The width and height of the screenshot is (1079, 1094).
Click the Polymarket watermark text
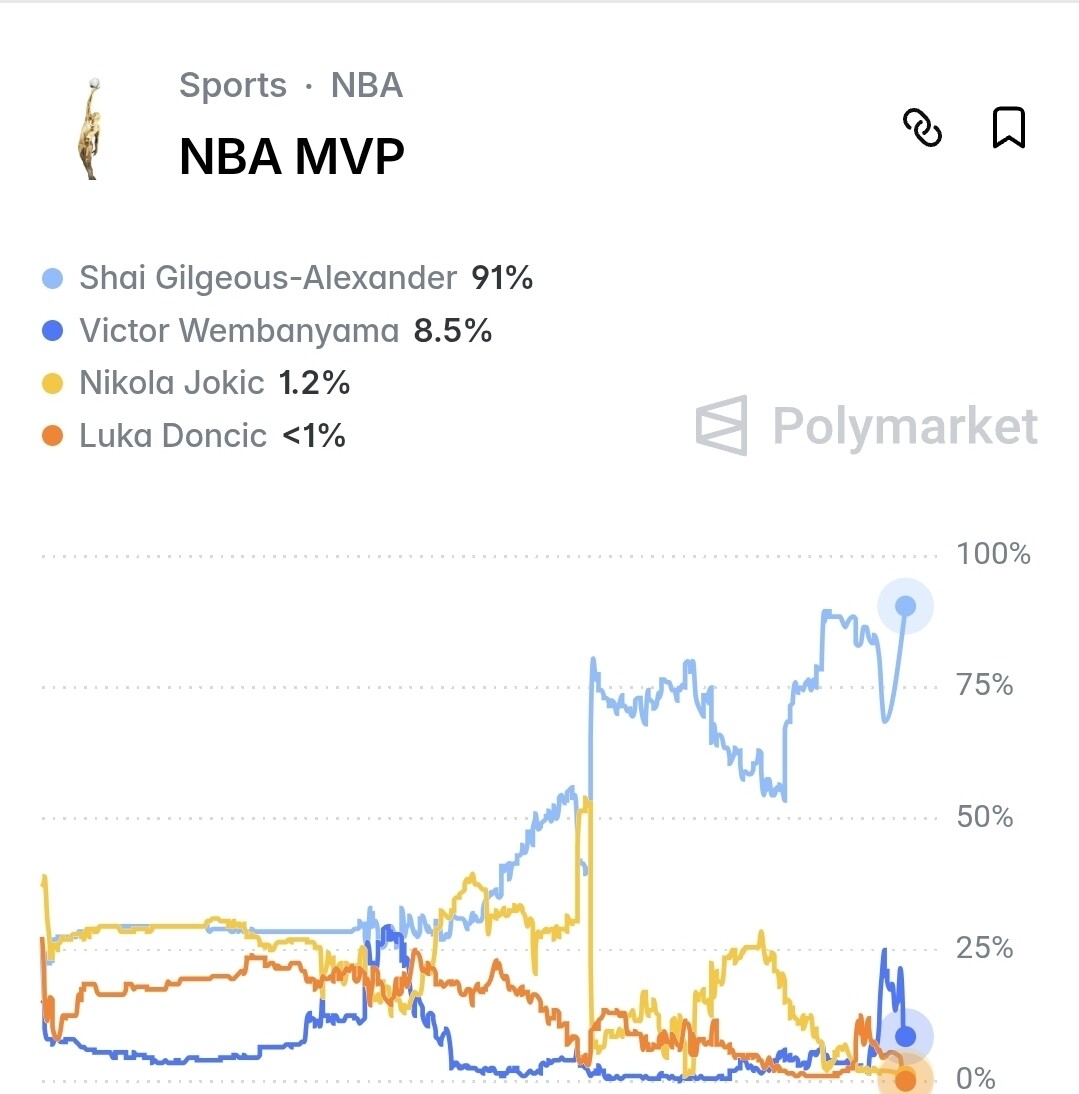(905, 426)
